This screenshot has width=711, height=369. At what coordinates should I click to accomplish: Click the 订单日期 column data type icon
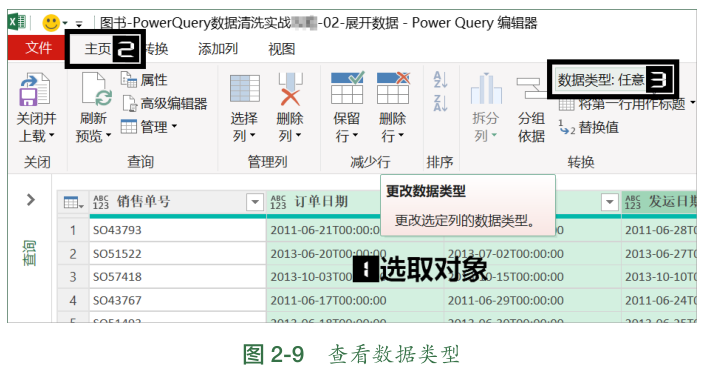[278, 202]
